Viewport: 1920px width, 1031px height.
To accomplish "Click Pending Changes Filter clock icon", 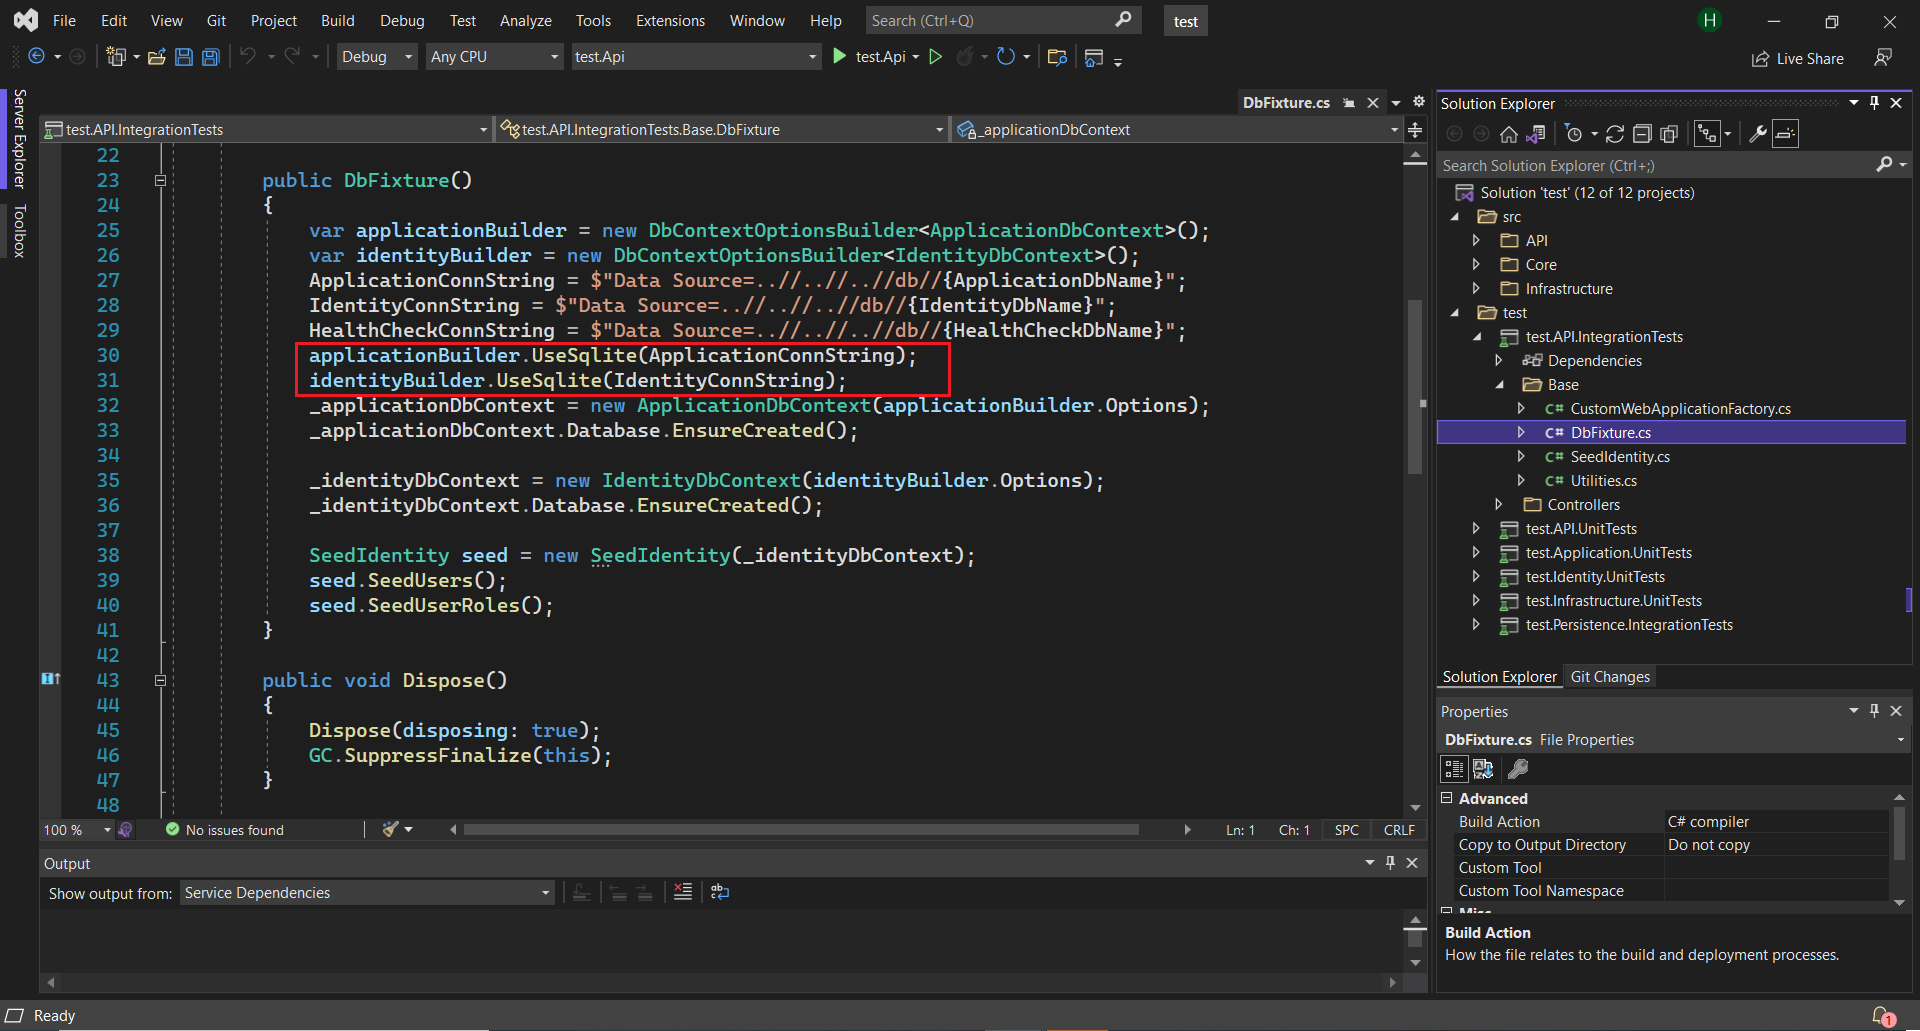I will [1574, 134].
